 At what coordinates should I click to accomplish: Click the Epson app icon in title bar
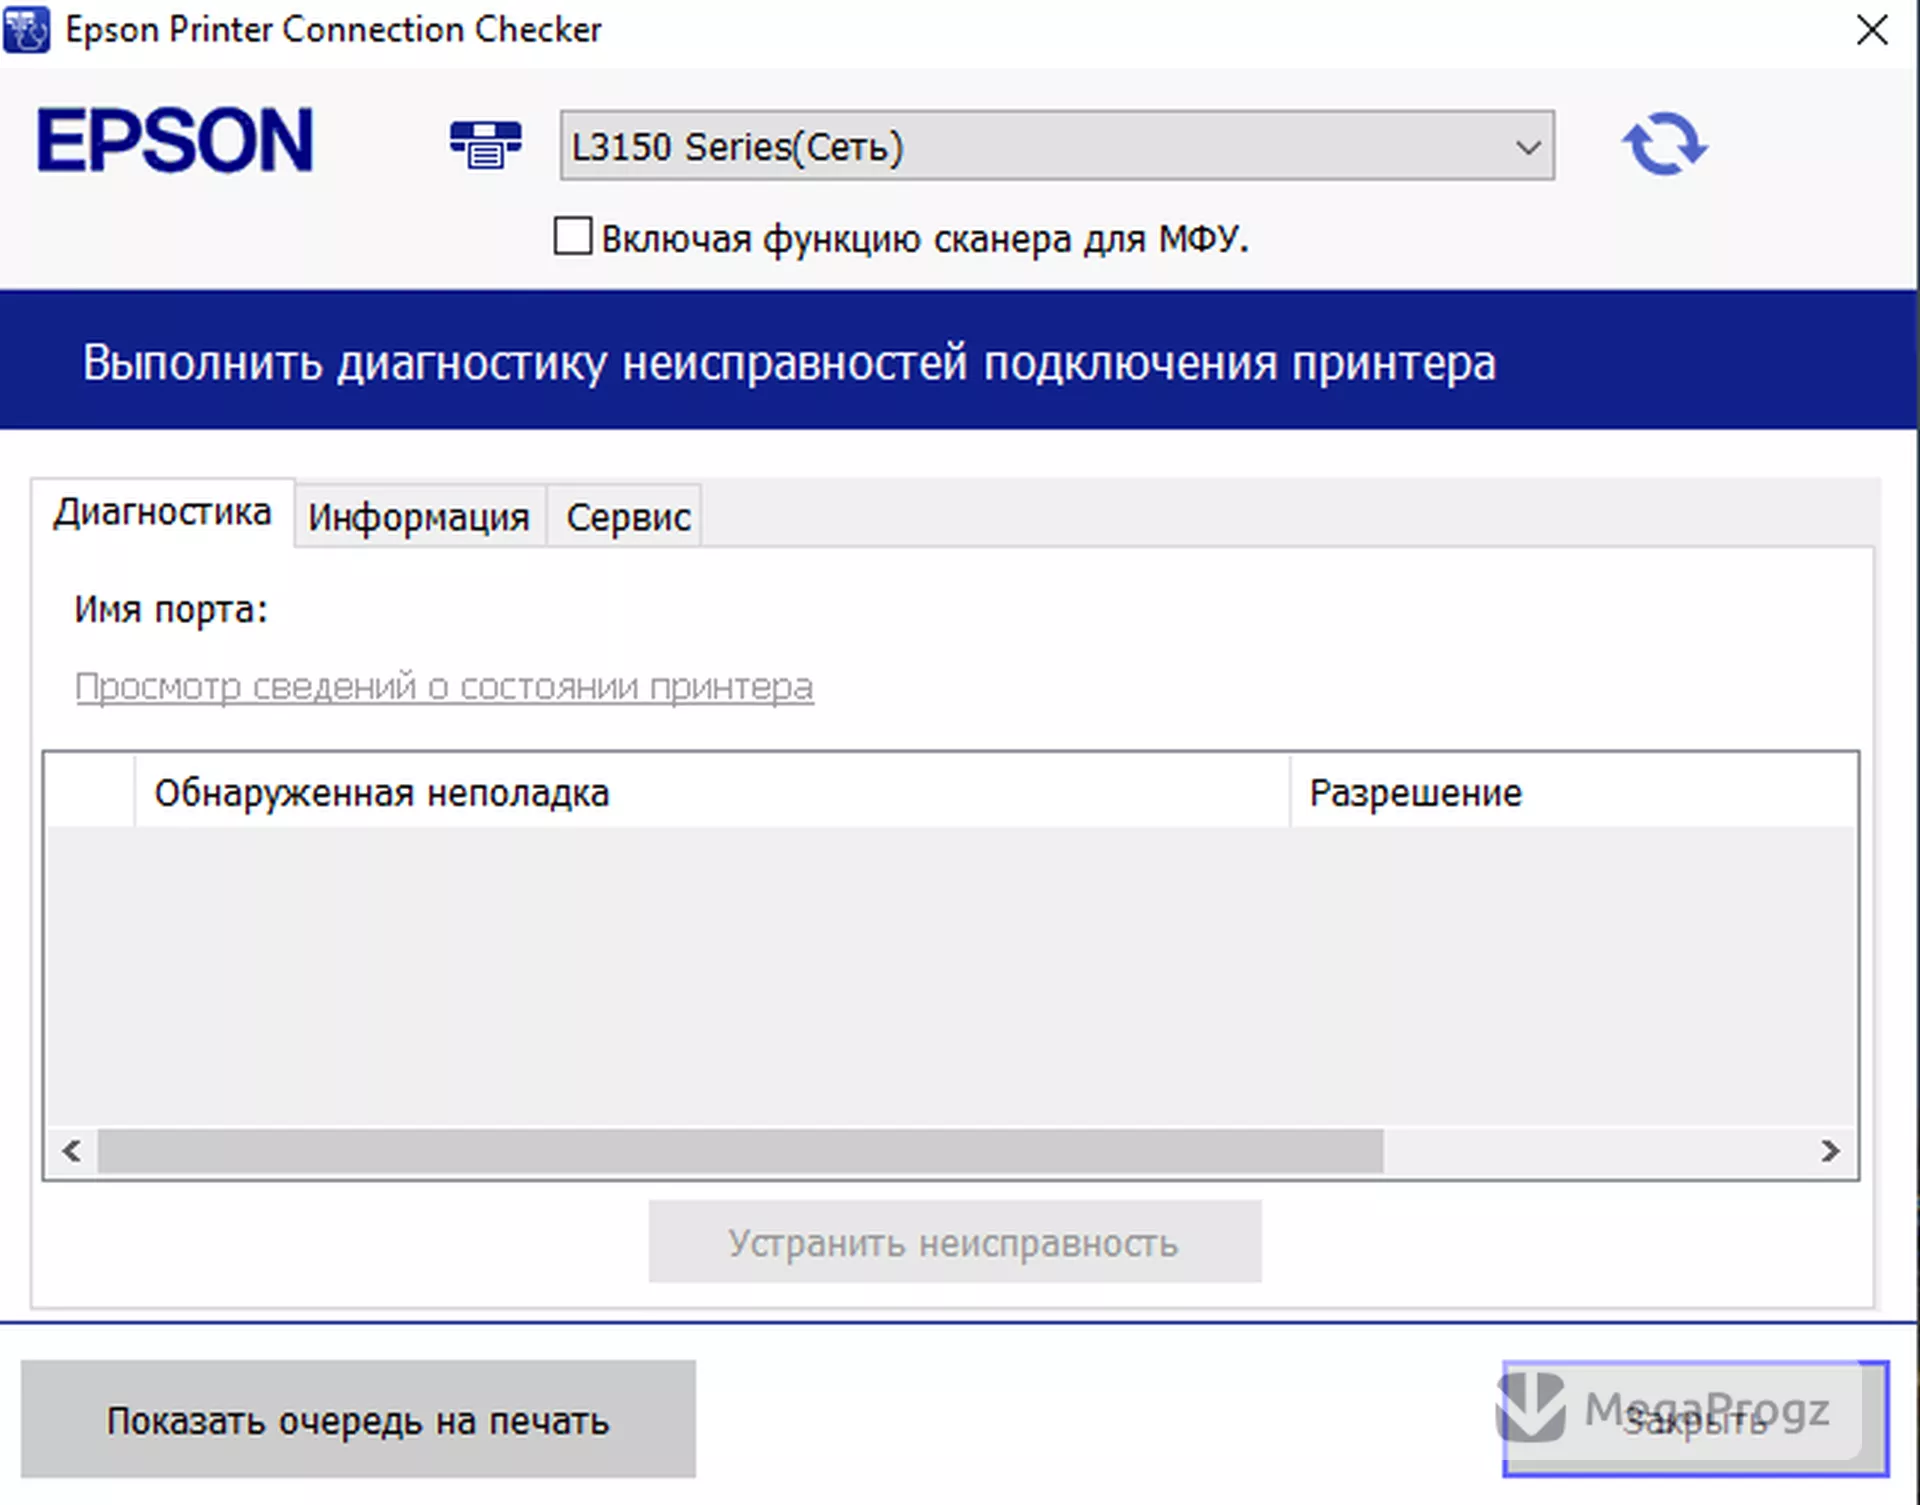click(x=26, y=29)
